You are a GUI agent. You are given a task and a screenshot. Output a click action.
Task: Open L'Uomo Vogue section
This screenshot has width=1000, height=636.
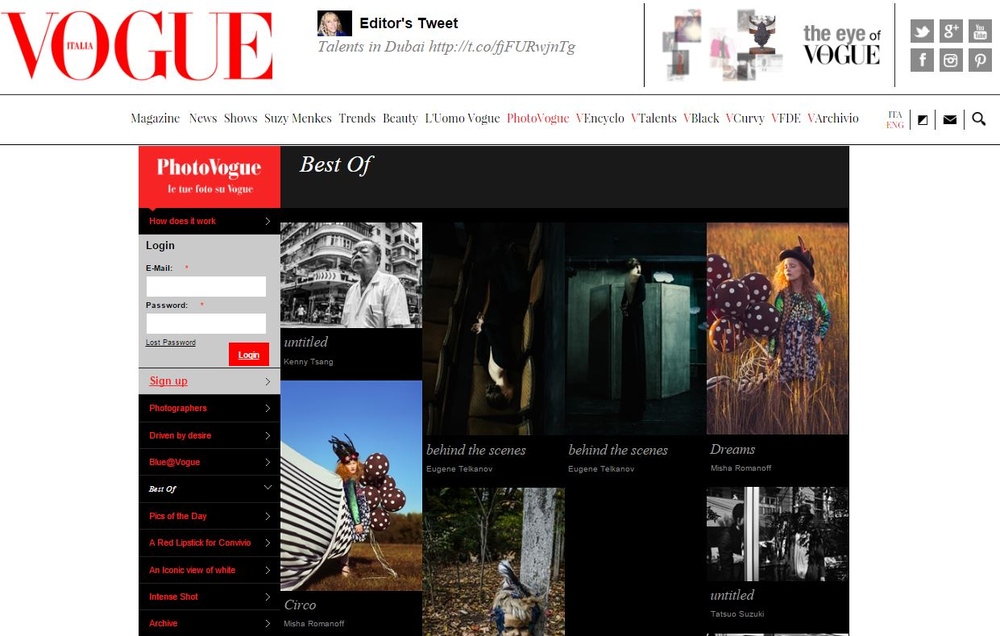click(462, 118)
